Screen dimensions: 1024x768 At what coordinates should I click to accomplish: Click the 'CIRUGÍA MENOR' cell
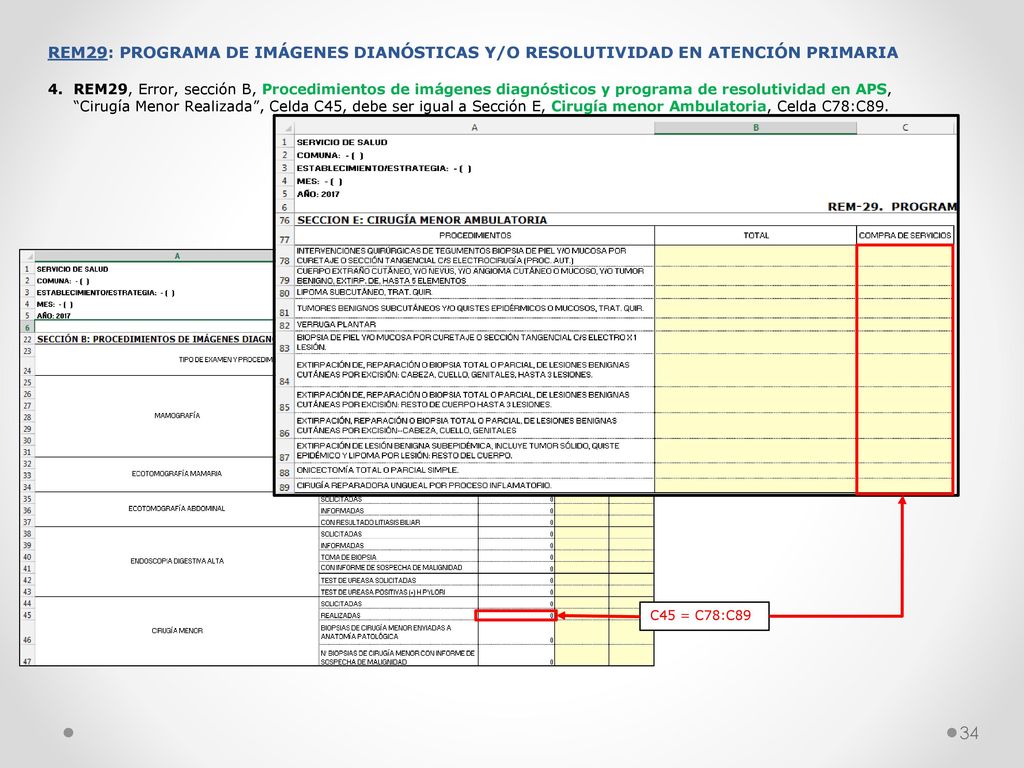click(x=177, y=631)
